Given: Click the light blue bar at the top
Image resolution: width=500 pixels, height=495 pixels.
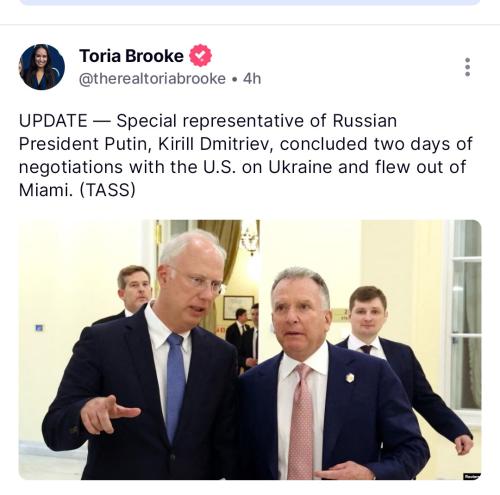Looking at the screenshot, I should (250, 2).
